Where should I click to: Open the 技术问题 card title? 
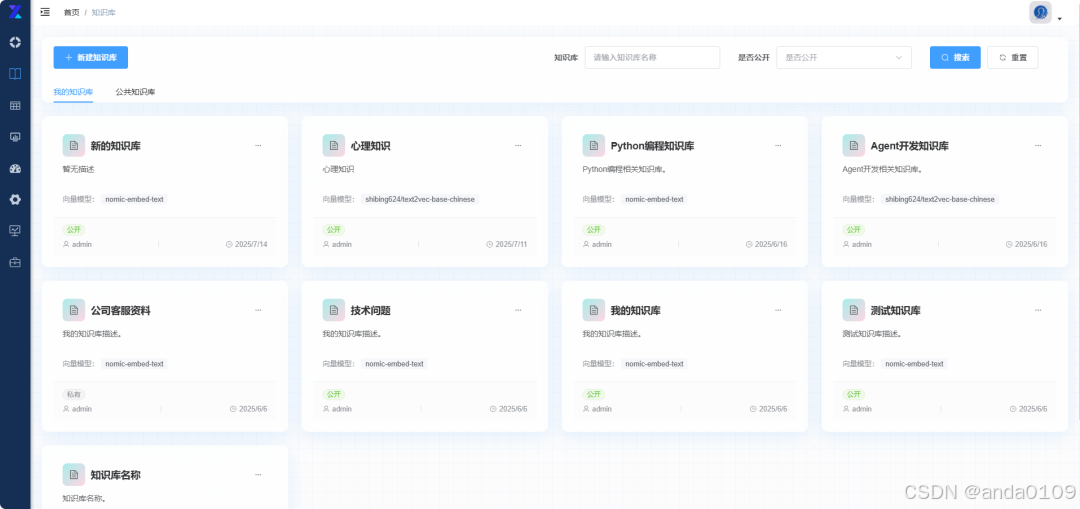point(371,311)
